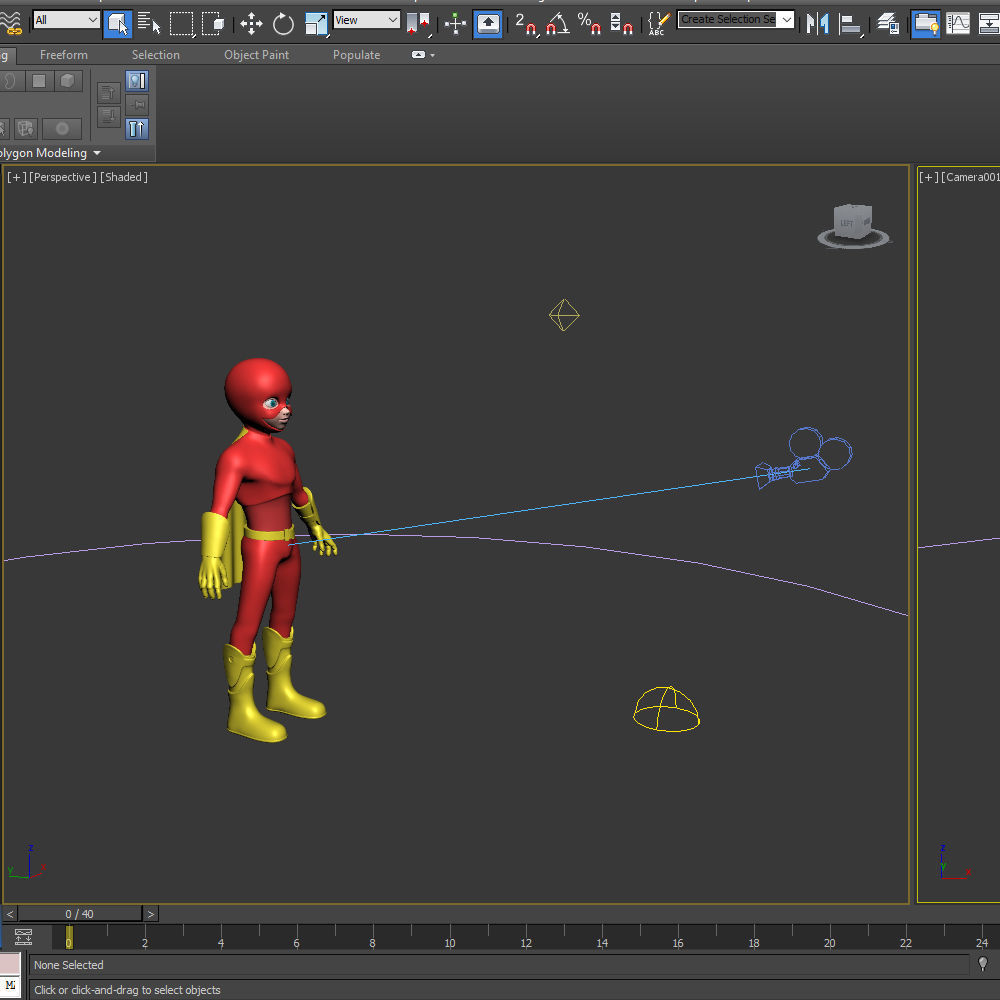Viewport: 1000px width, 1000px height.
Task: Open the Populate tab
Action: (x=357, y=55)
